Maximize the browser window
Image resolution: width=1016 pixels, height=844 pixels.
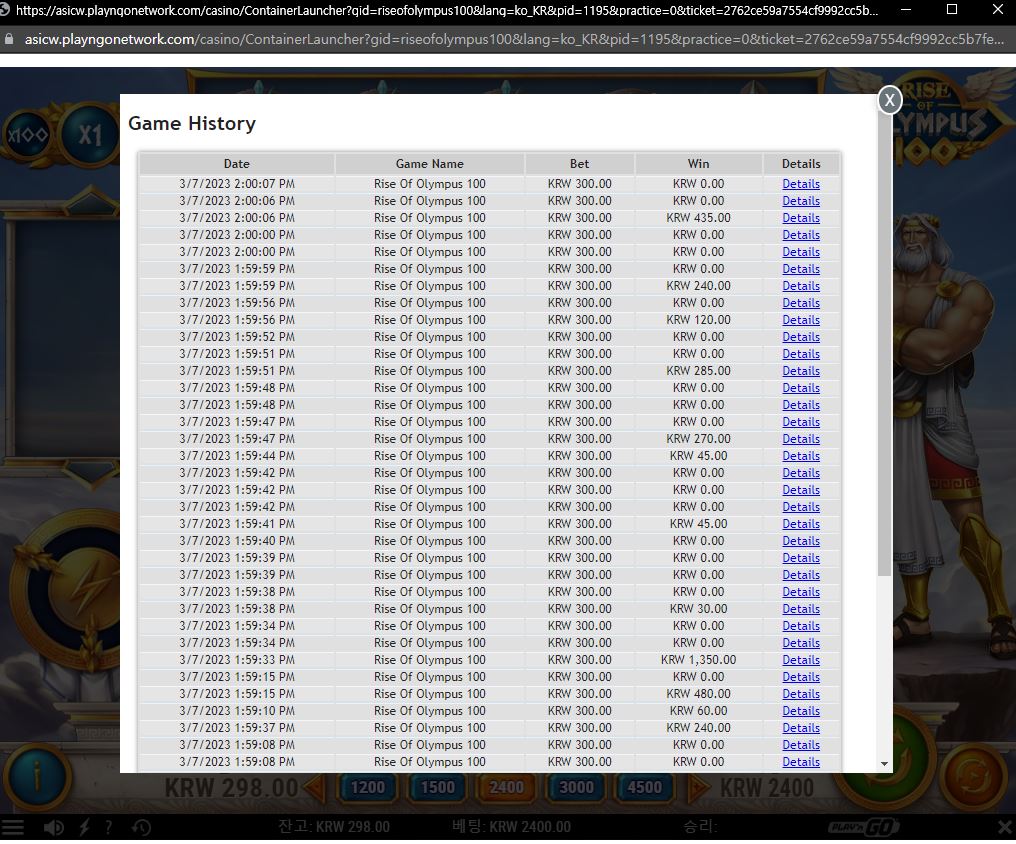(952, 10)
